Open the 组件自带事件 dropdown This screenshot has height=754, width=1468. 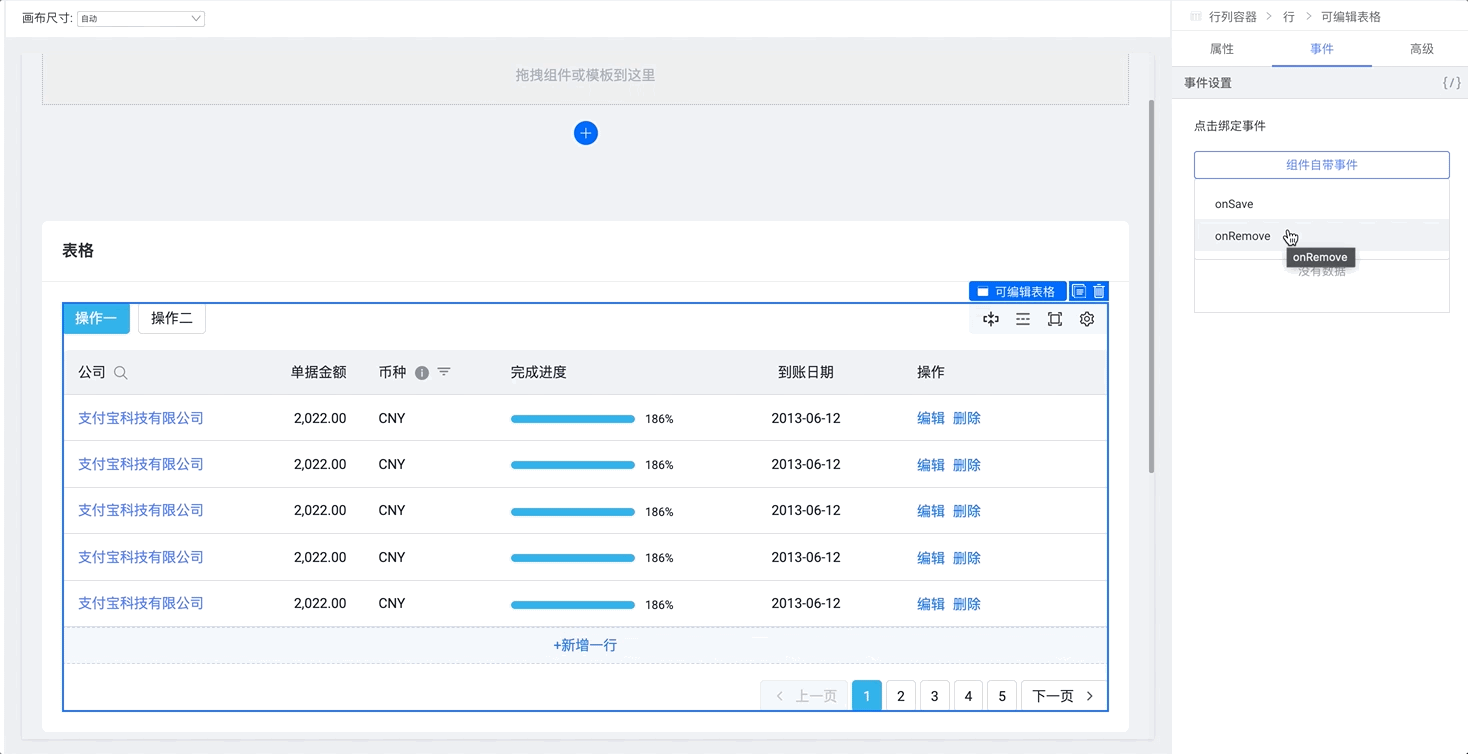click(x=1322, y=165)
